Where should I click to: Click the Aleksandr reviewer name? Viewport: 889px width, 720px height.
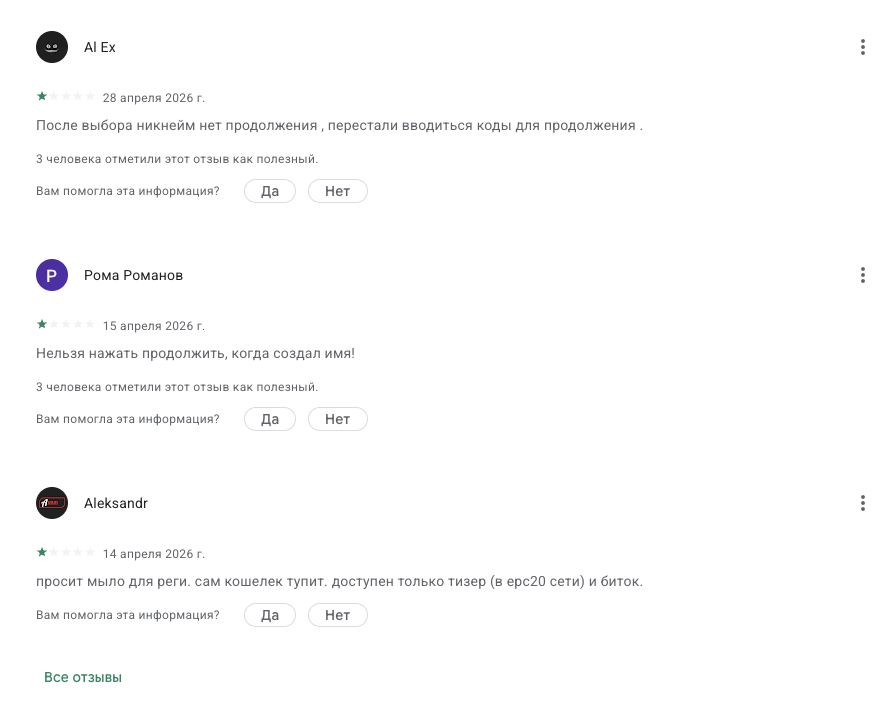pos(116,503)
